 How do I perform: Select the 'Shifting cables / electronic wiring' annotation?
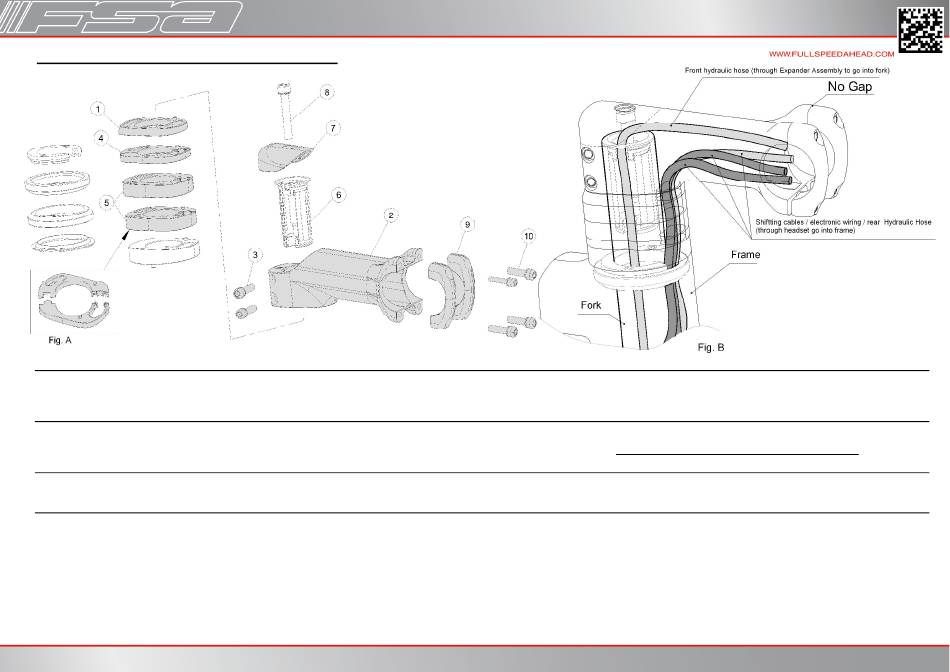click(x=843, y=226)
